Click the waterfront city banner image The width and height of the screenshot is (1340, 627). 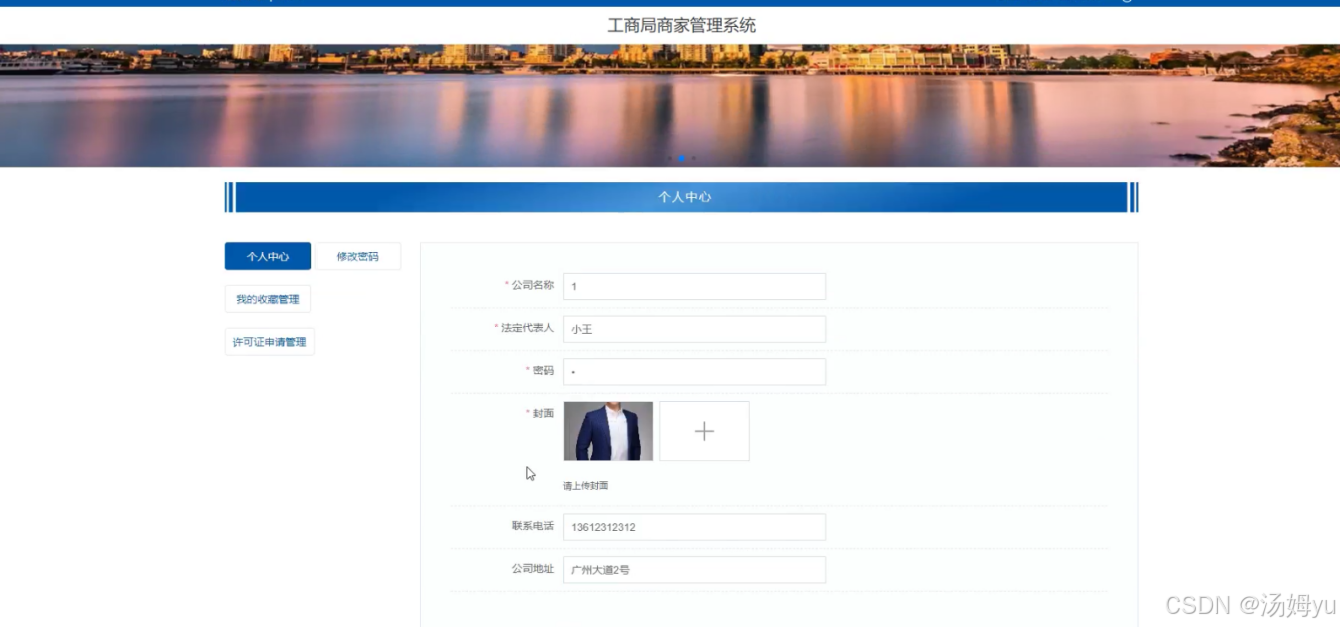pyautogui.click(x=670, y=105)
